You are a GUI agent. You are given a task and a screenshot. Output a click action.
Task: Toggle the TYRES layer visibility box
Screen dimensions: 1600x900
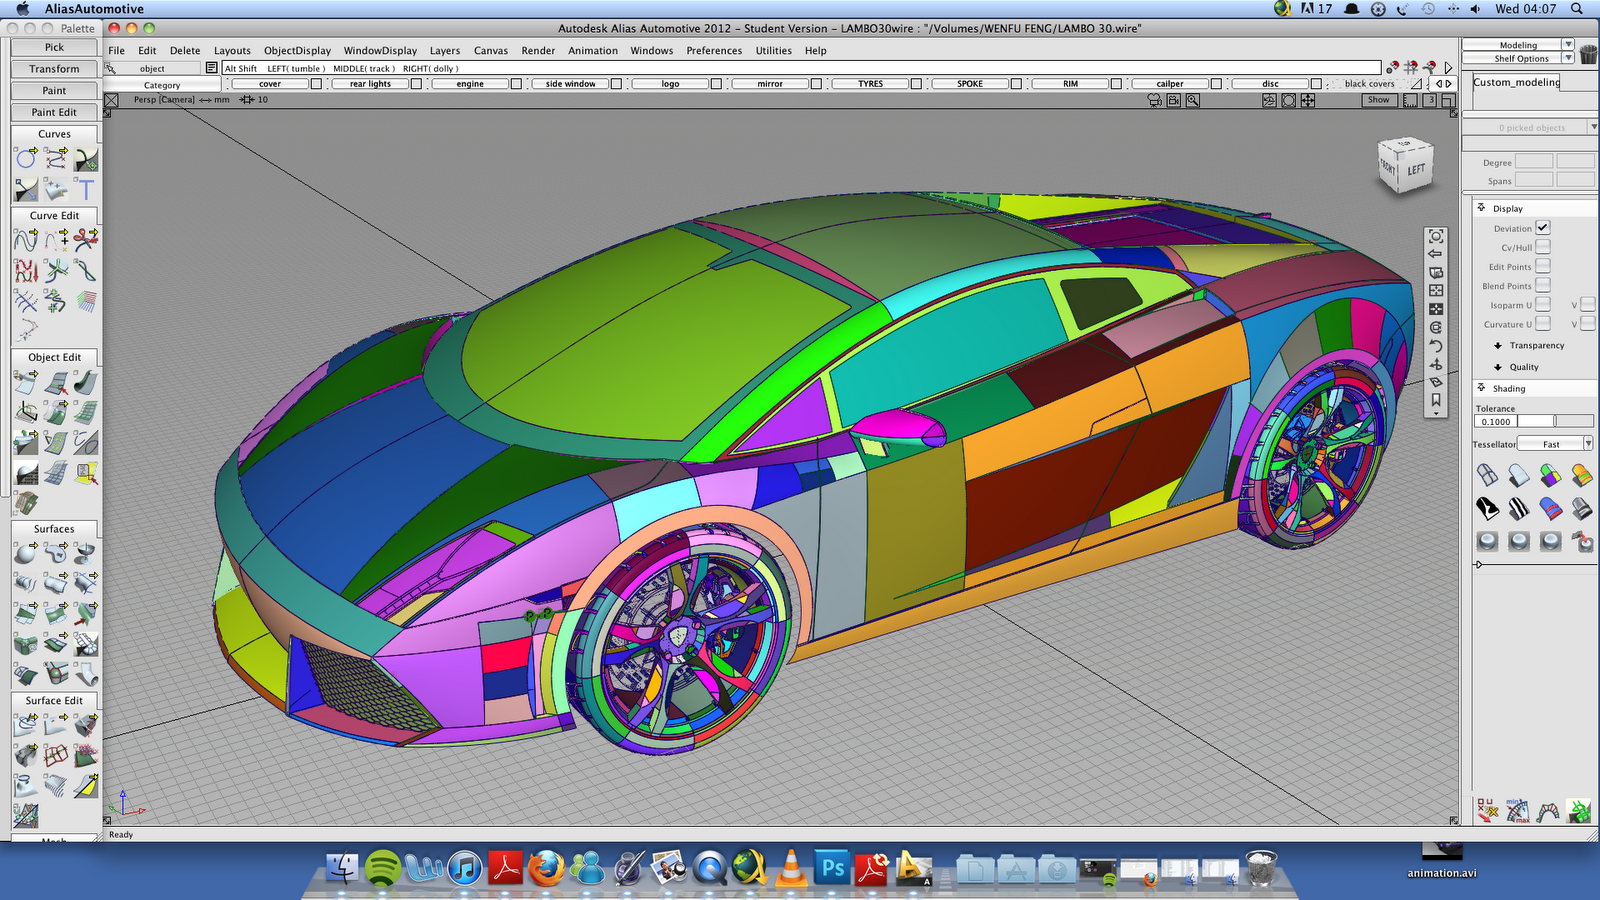pyautogui.click(x=916, y=84)
